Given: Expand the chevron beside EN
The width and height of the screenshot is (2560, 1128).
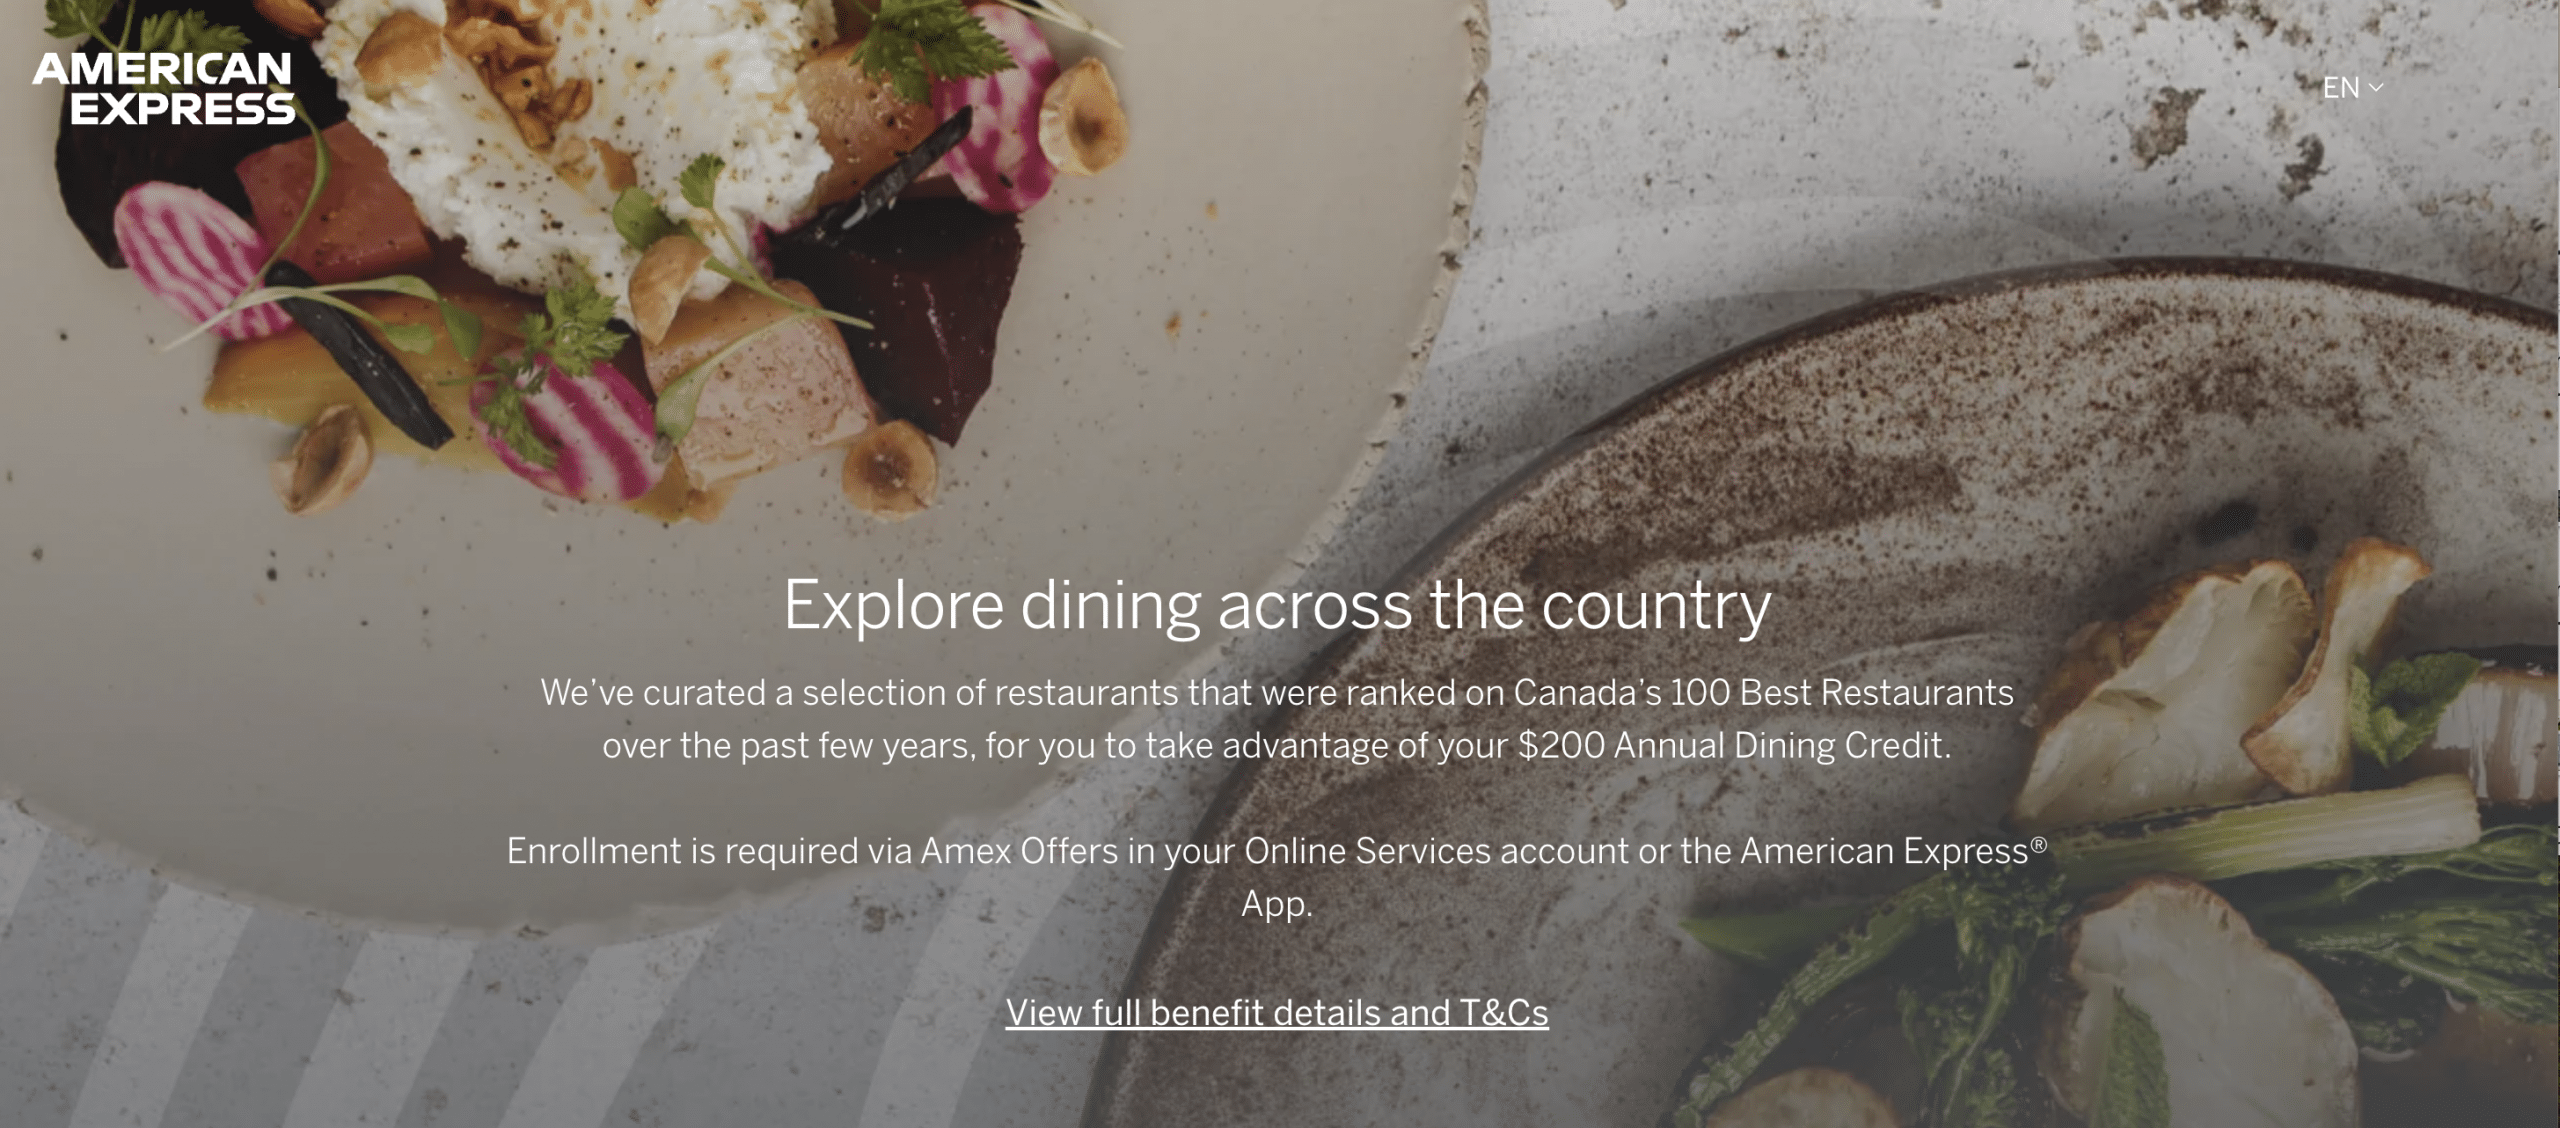Looking at the screenshot, I should tap(2376, 88).
